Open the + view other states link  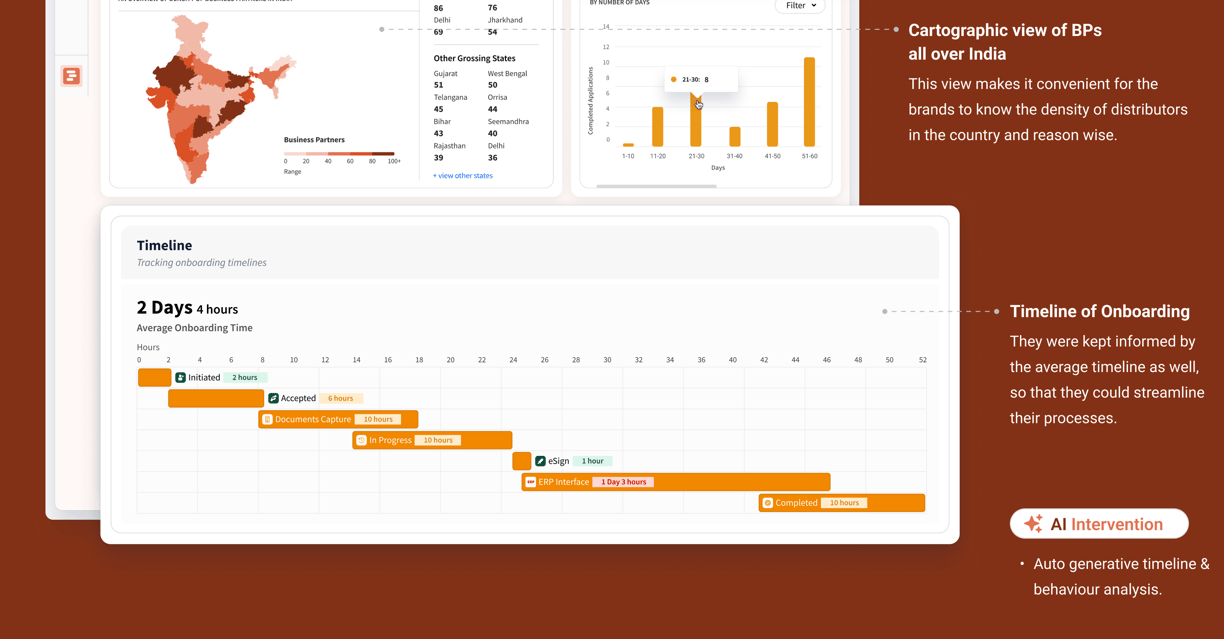(x=463, y=176)
